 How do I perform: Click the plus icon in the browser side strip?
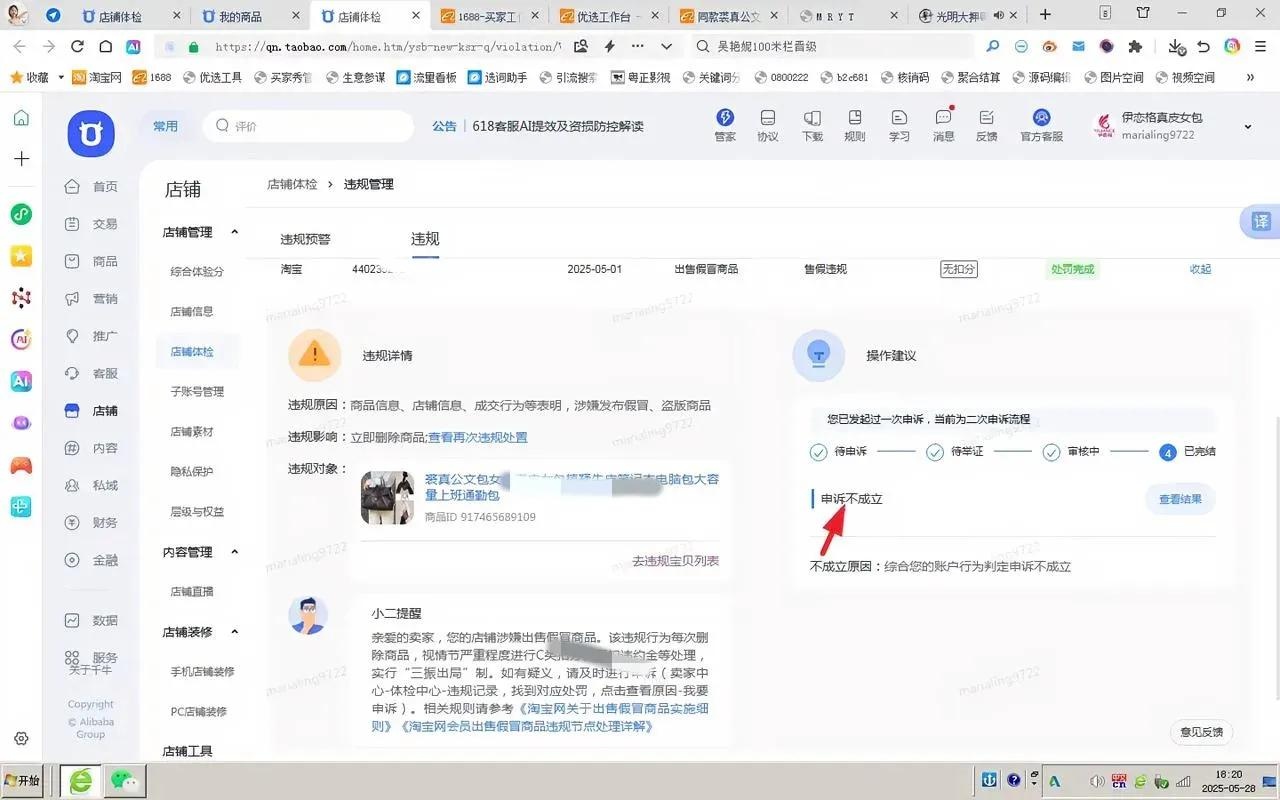point(21,158)
